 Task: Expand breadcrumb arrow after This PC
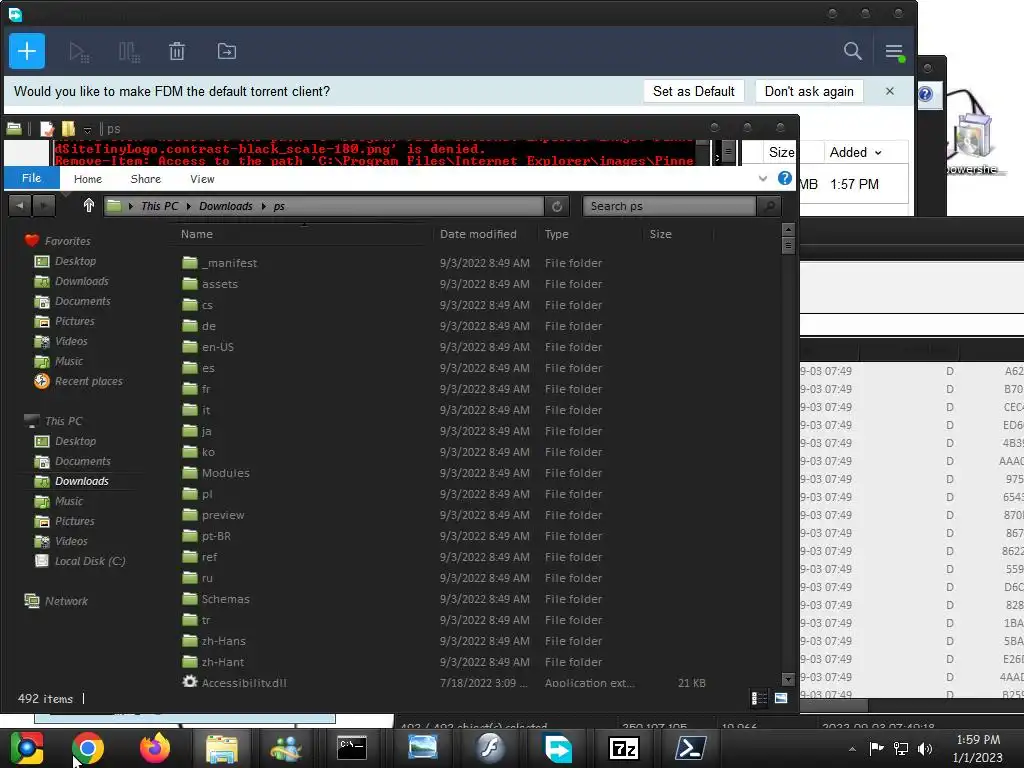tap(189, 206)
